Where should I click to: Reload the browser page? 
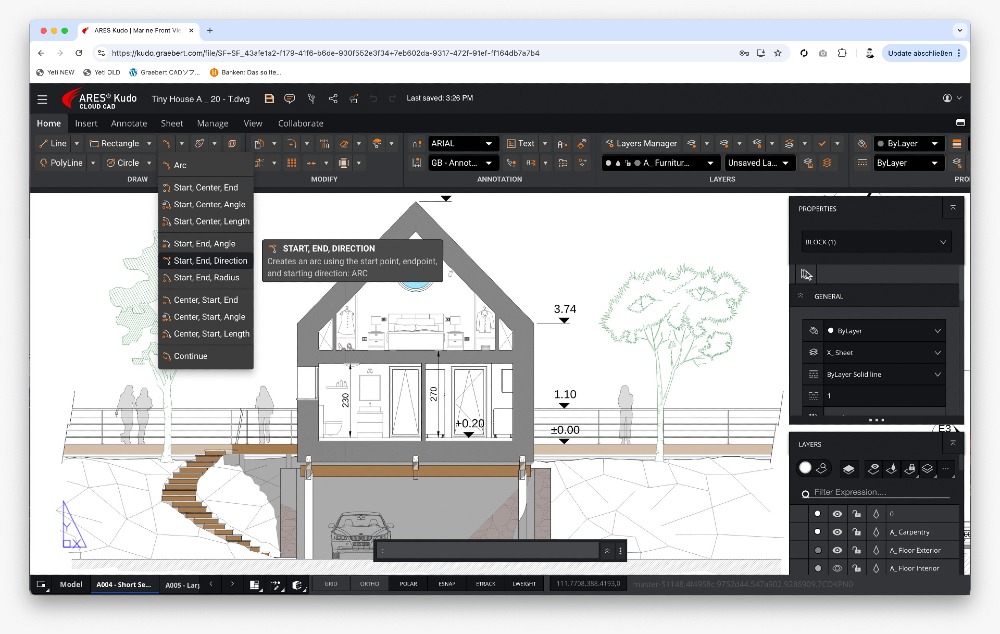pyautogui.click(x=78, y=53)
